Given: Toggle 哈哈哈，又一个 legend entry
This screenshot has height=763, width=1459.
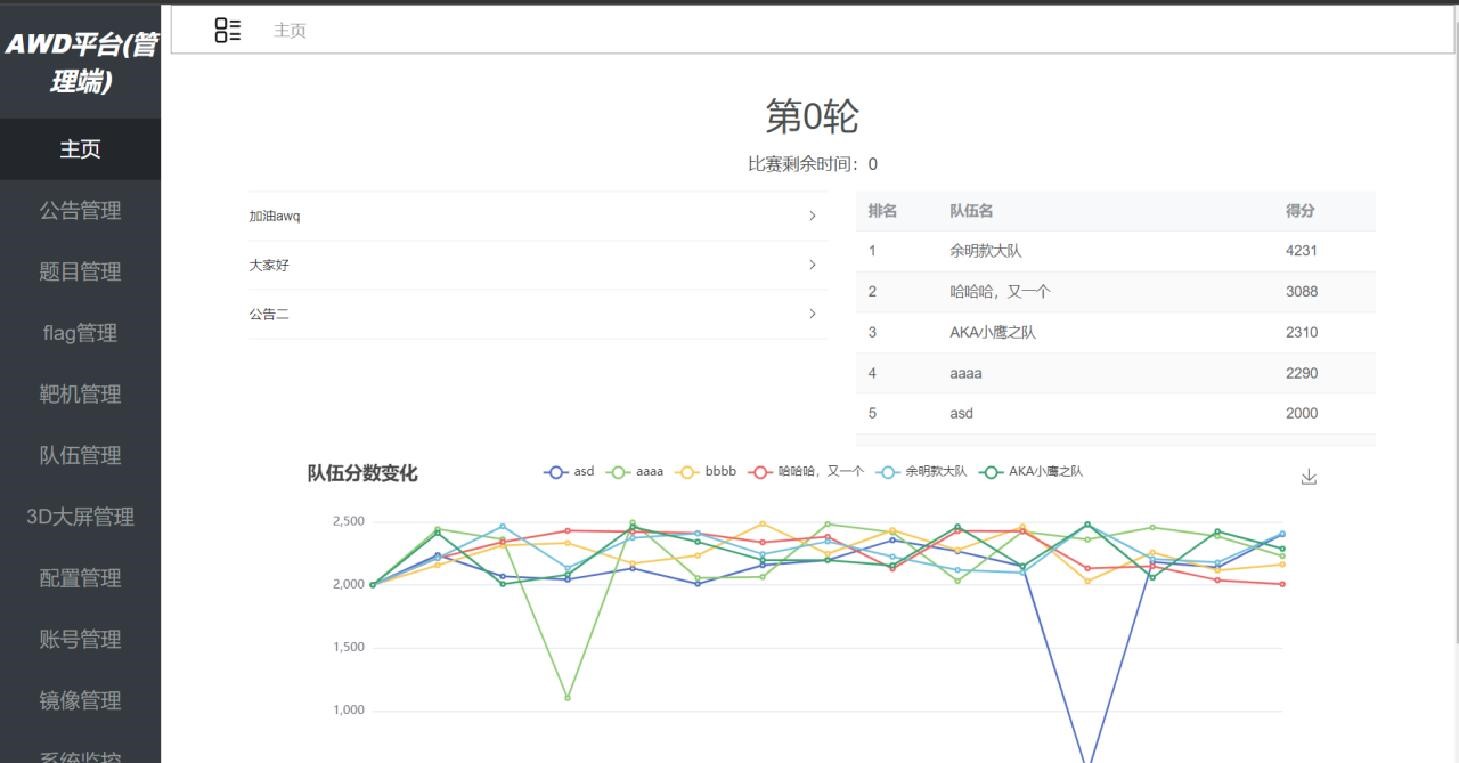Looking at the screenshot, I should [x=807, y=472].
